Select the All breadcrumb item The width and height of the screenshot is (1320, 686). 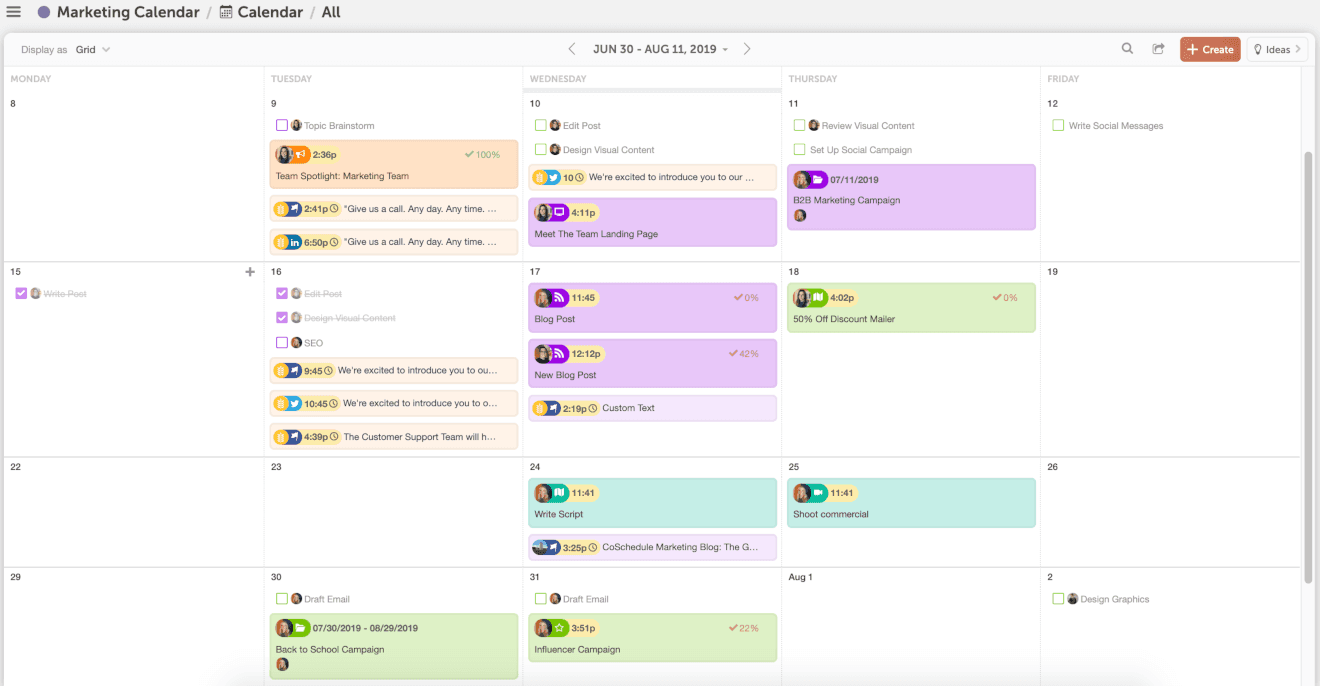(331, 12)
